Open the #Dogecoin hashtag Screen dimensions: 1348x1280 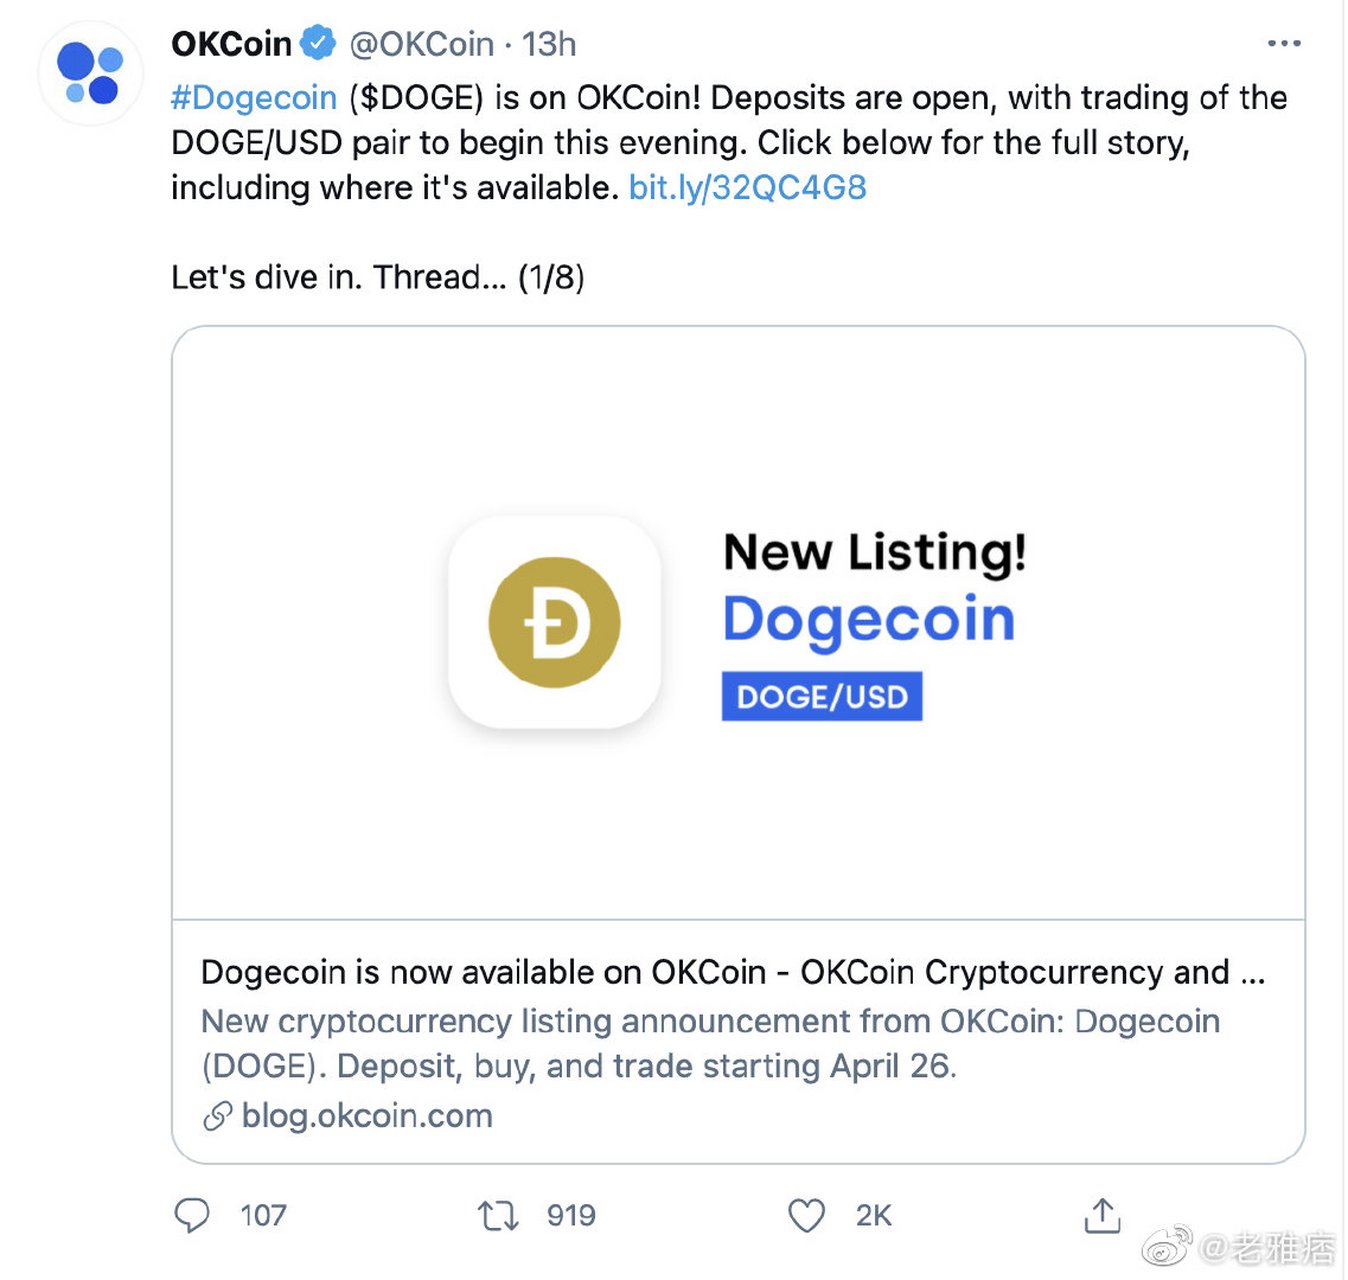click(254, 97)
